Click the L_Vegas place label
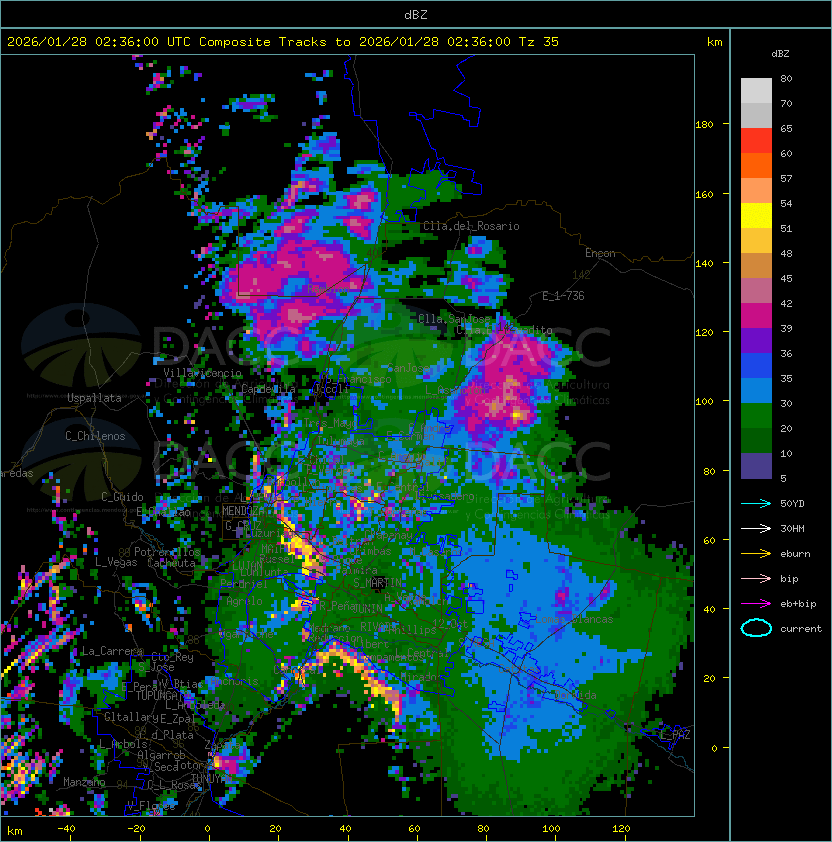 tap(116, 562)
